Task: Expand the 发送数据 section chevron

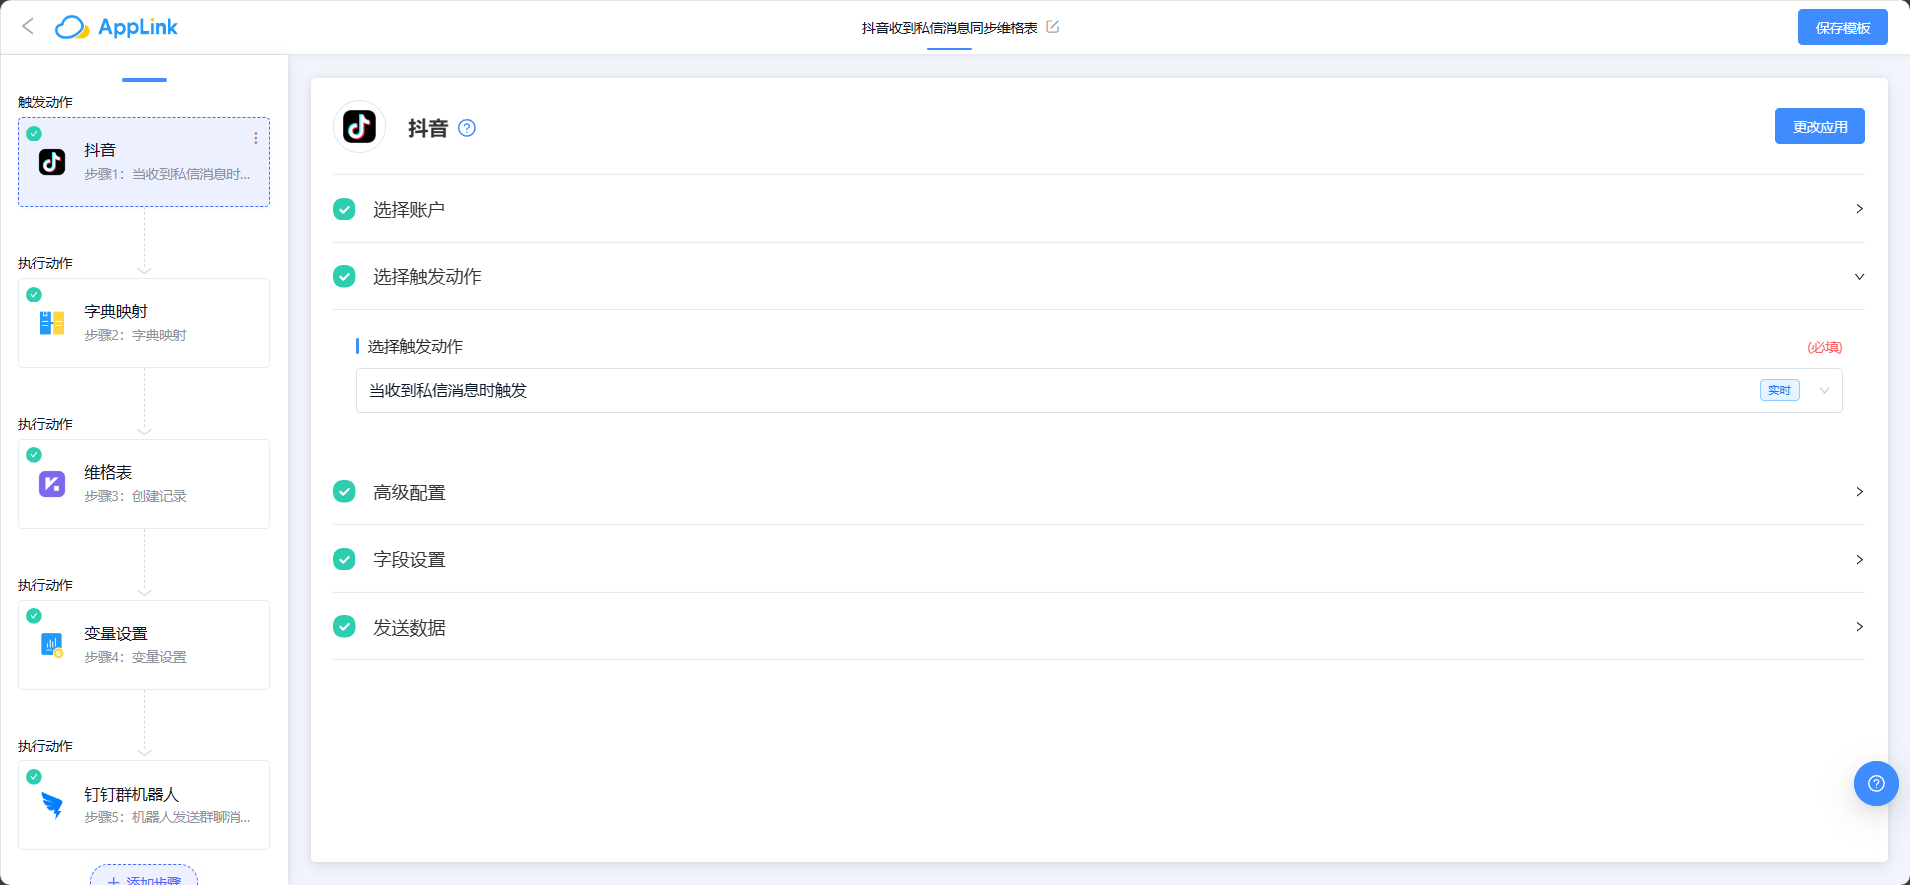Action: [1859, 626]
